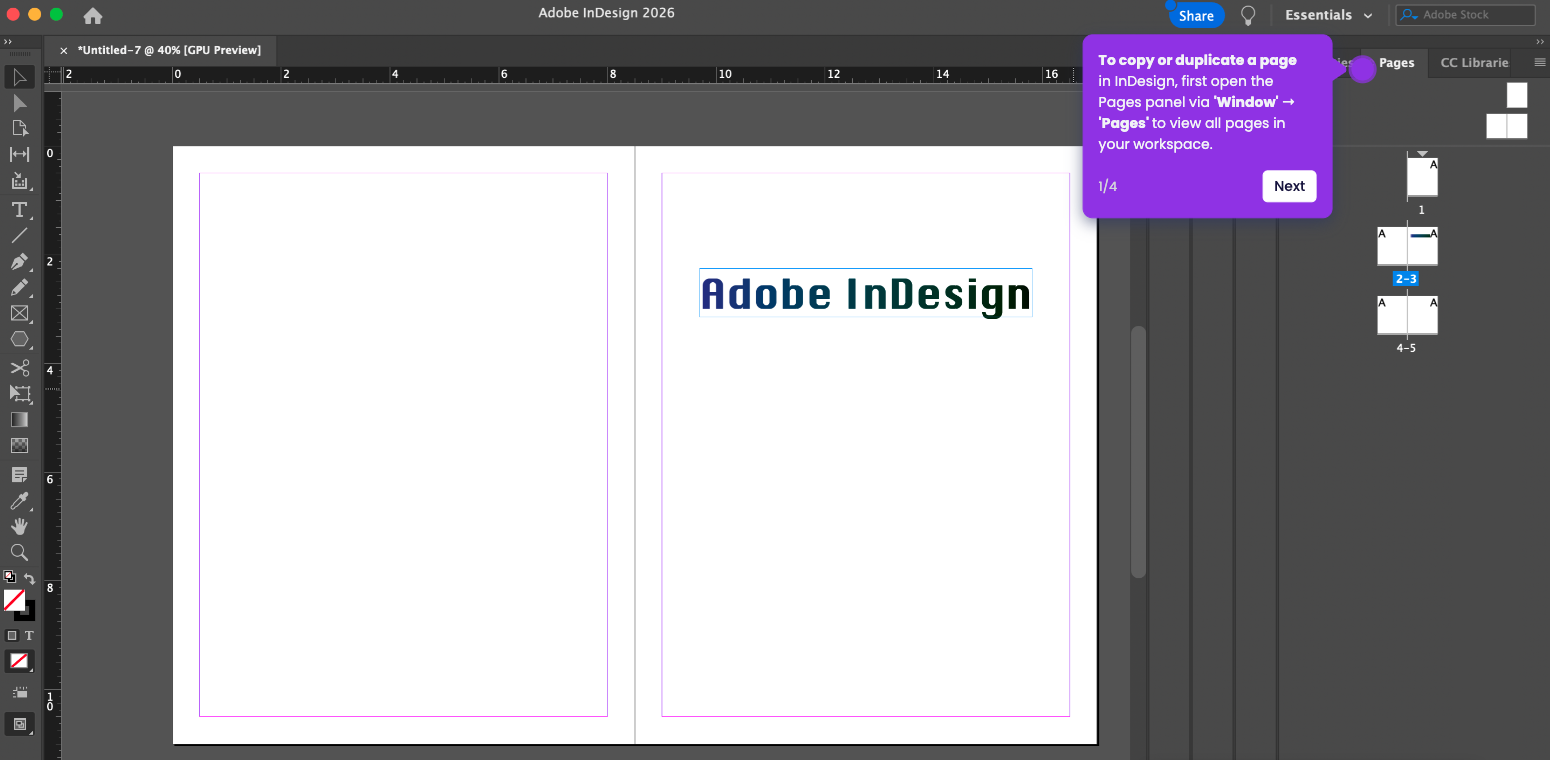This screenshot has width=1550, height=760.
Task: Swap fill and stroke arrows
Action: coord(30,578)
